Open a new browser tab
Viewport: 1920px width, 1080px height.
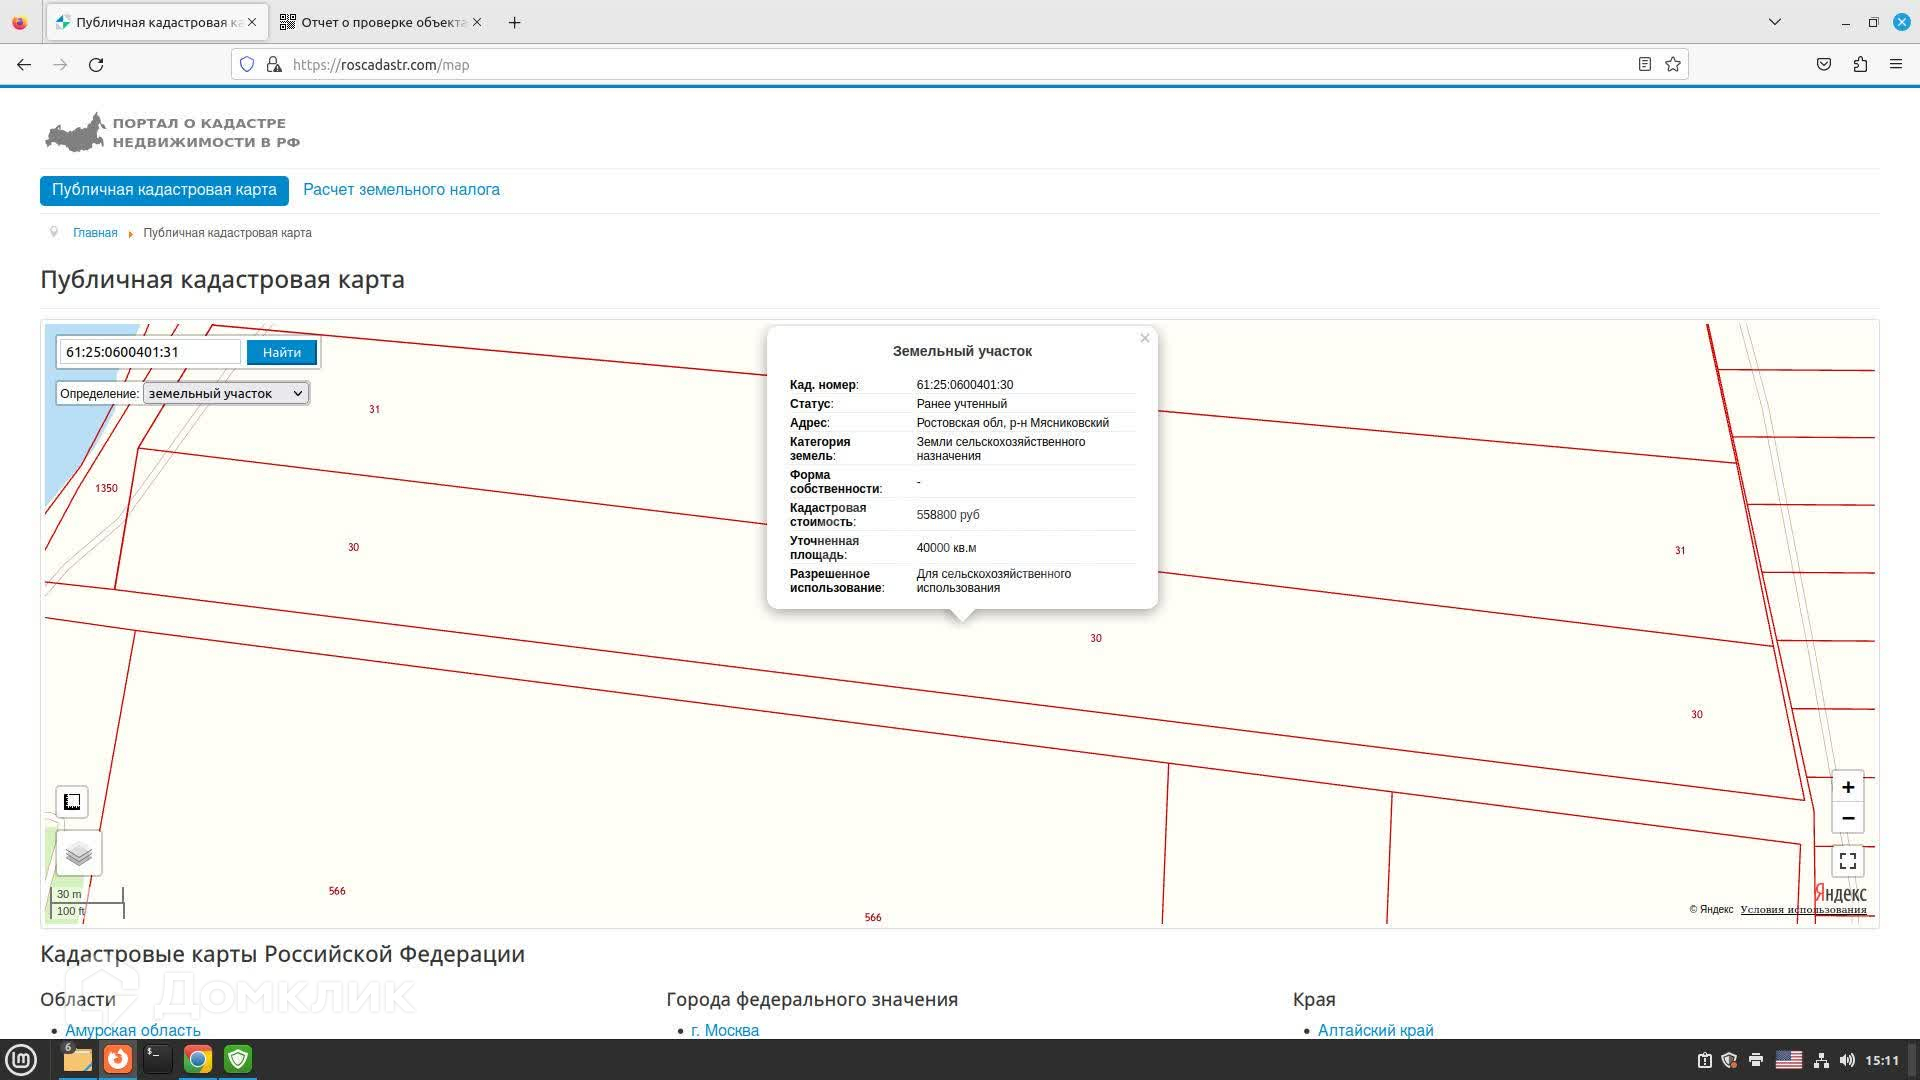(514, 22)
